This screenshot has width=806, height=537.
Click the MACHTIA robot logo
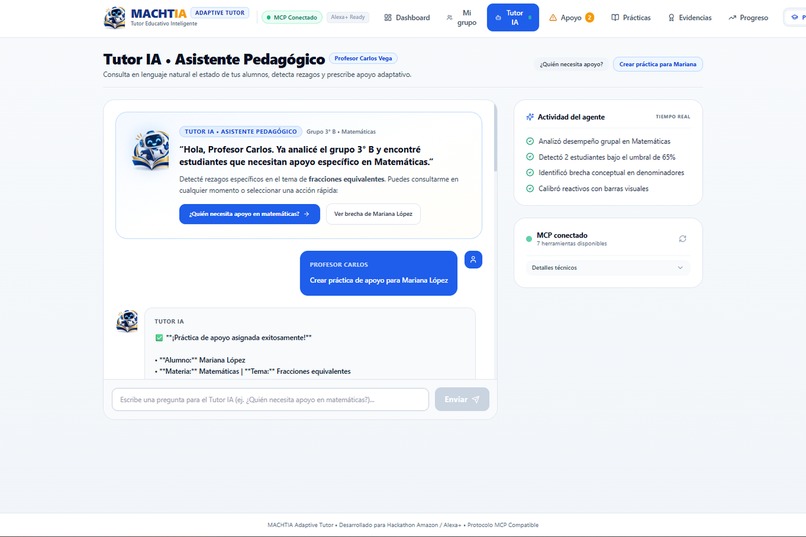point(115,17)
